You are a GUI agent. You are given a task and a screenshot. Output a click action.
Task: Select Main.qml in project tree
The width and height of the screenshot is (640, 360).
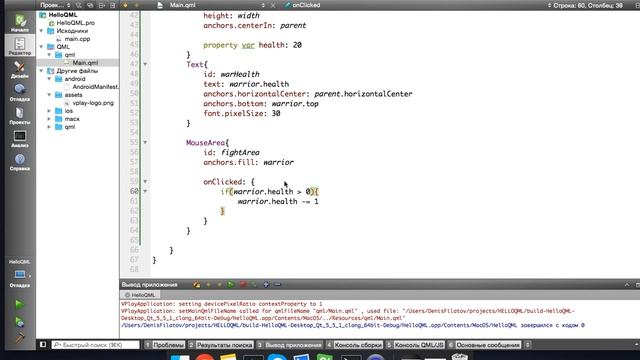[x=85, y=62]
